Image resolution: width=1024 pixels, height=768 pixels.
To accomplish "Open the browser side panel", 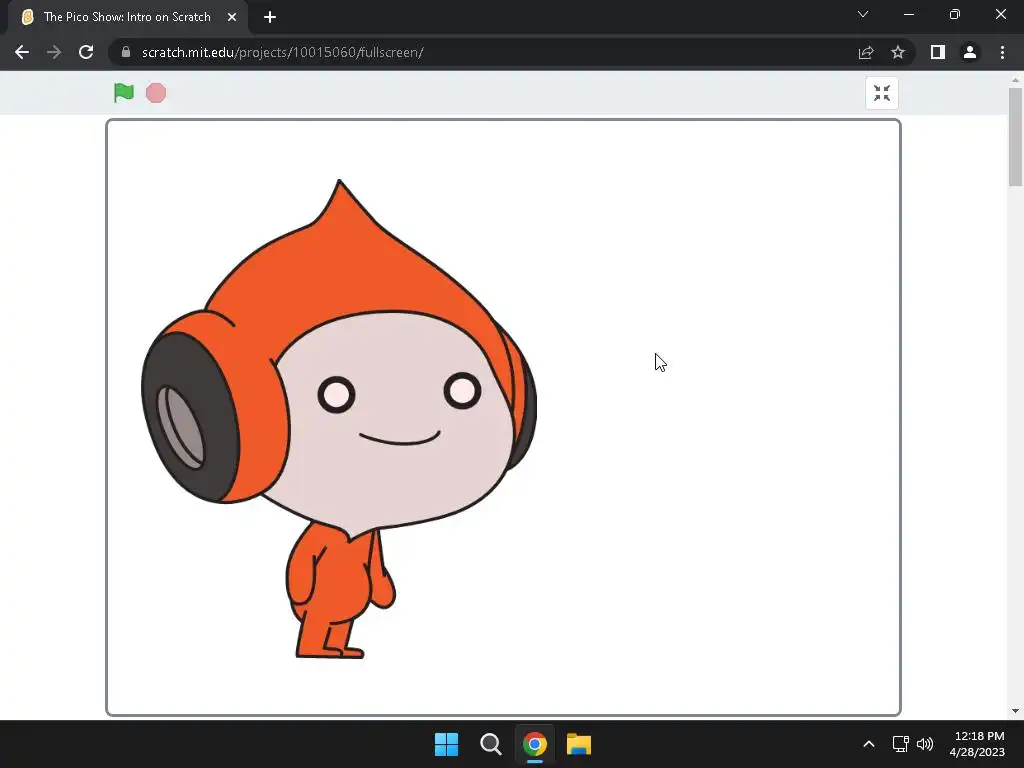I will [x=938, y=52].
